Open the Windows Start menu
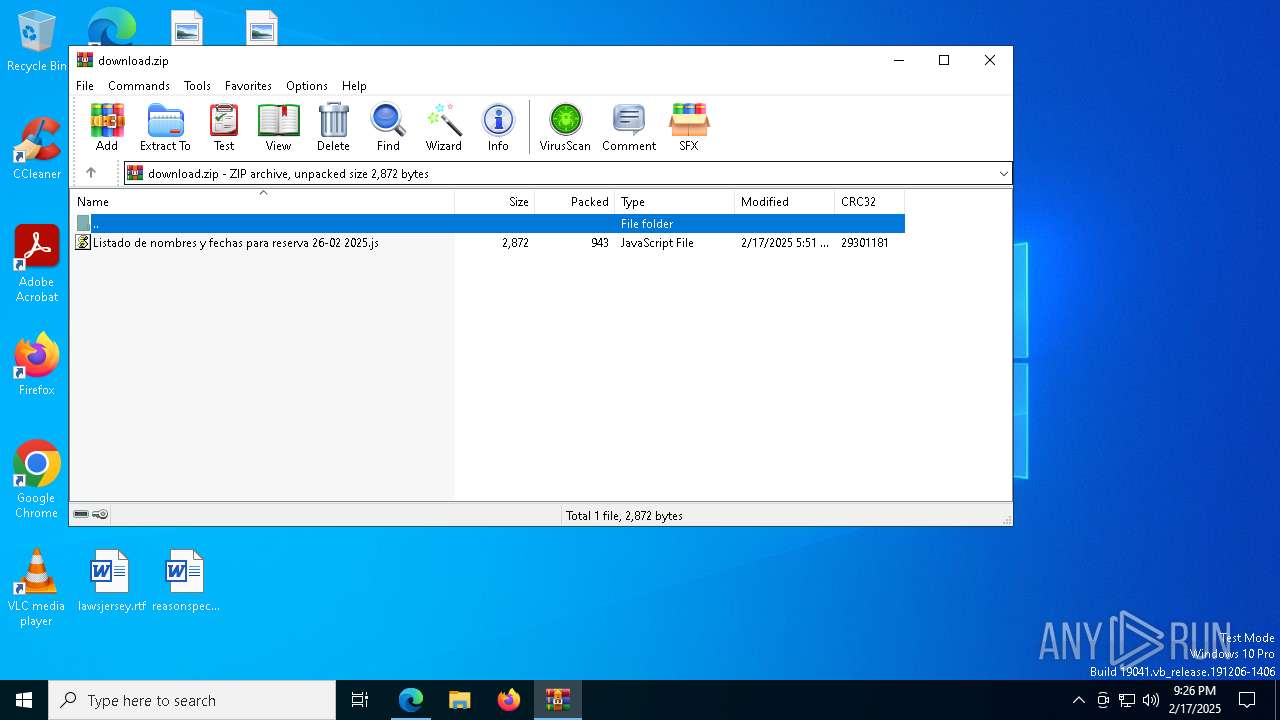The width and height of the screenshot is (1280, 720). (x=24, y=700)
